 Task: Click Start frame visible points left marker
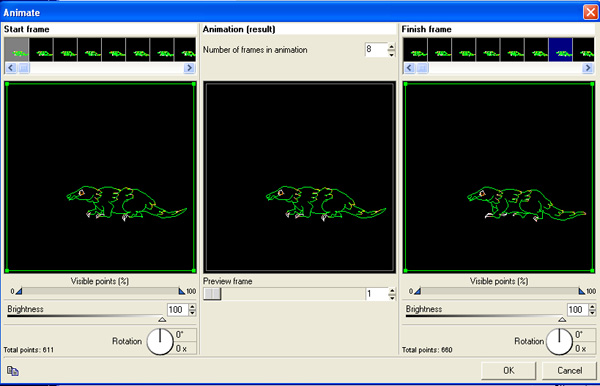(19, 292)
